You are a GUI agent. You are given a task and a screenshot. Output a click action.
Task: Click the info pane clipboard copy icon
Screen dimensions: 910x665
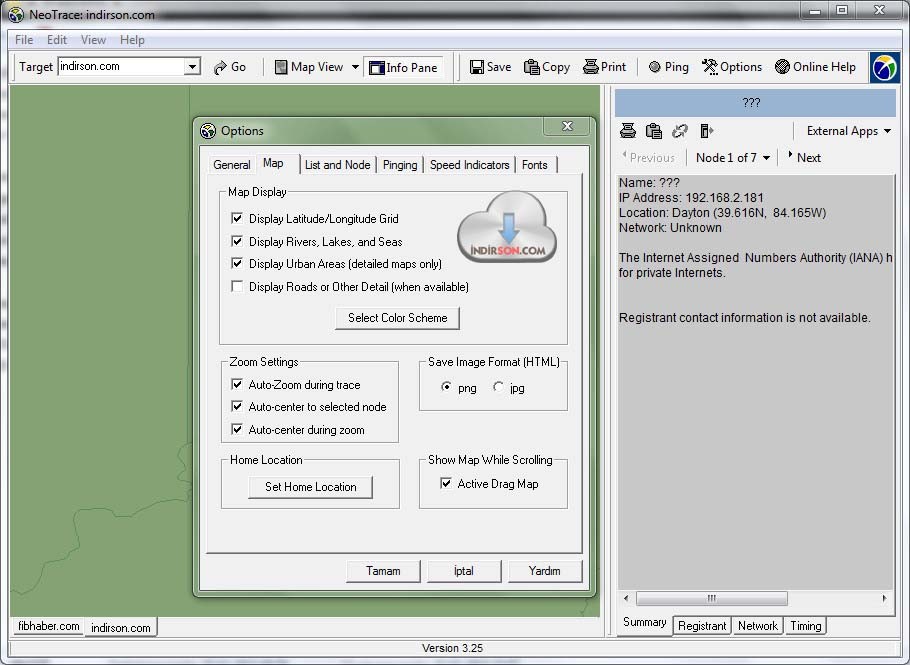(x=653, y=131)
